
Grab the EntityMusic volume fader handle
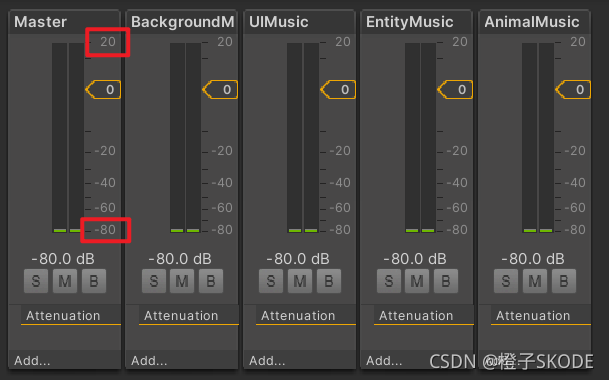455,90
